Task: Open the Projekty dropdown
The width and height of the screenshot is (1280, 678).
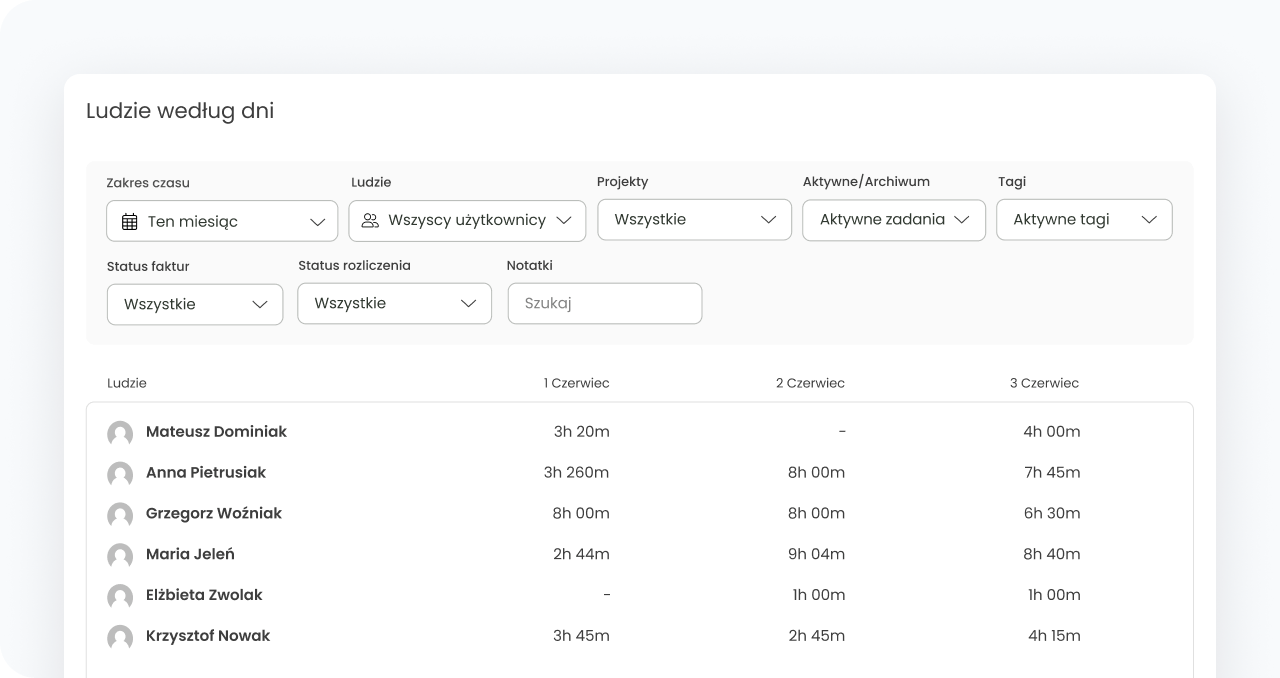Action: point(694,220)
